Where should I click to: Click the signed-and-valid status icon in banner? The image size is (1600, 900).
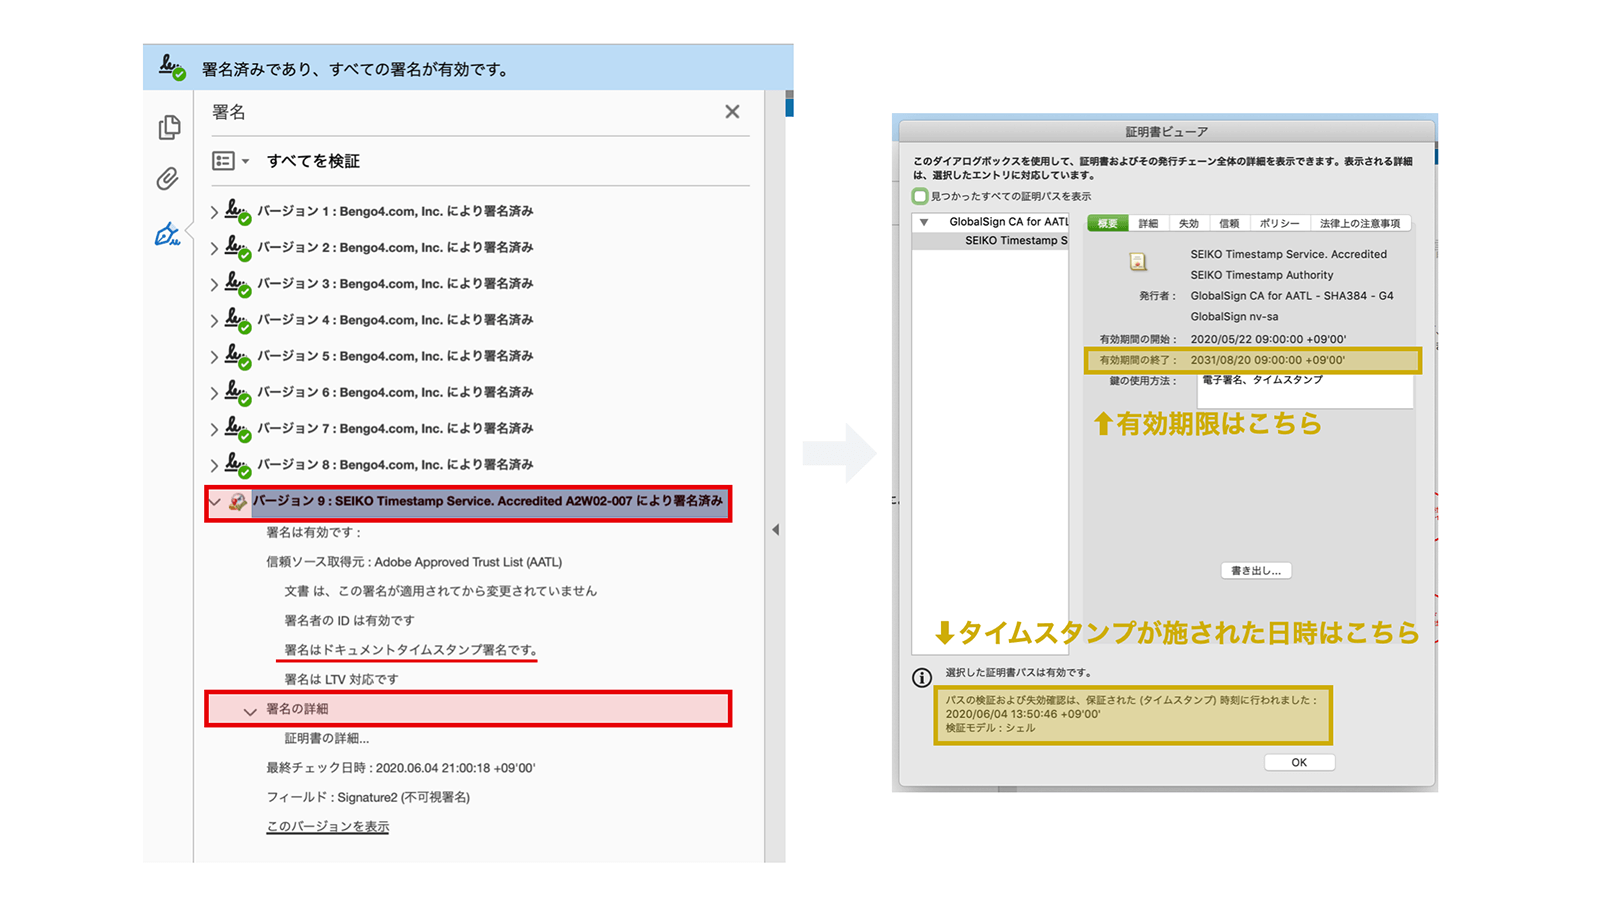click(x=172, y=67)
